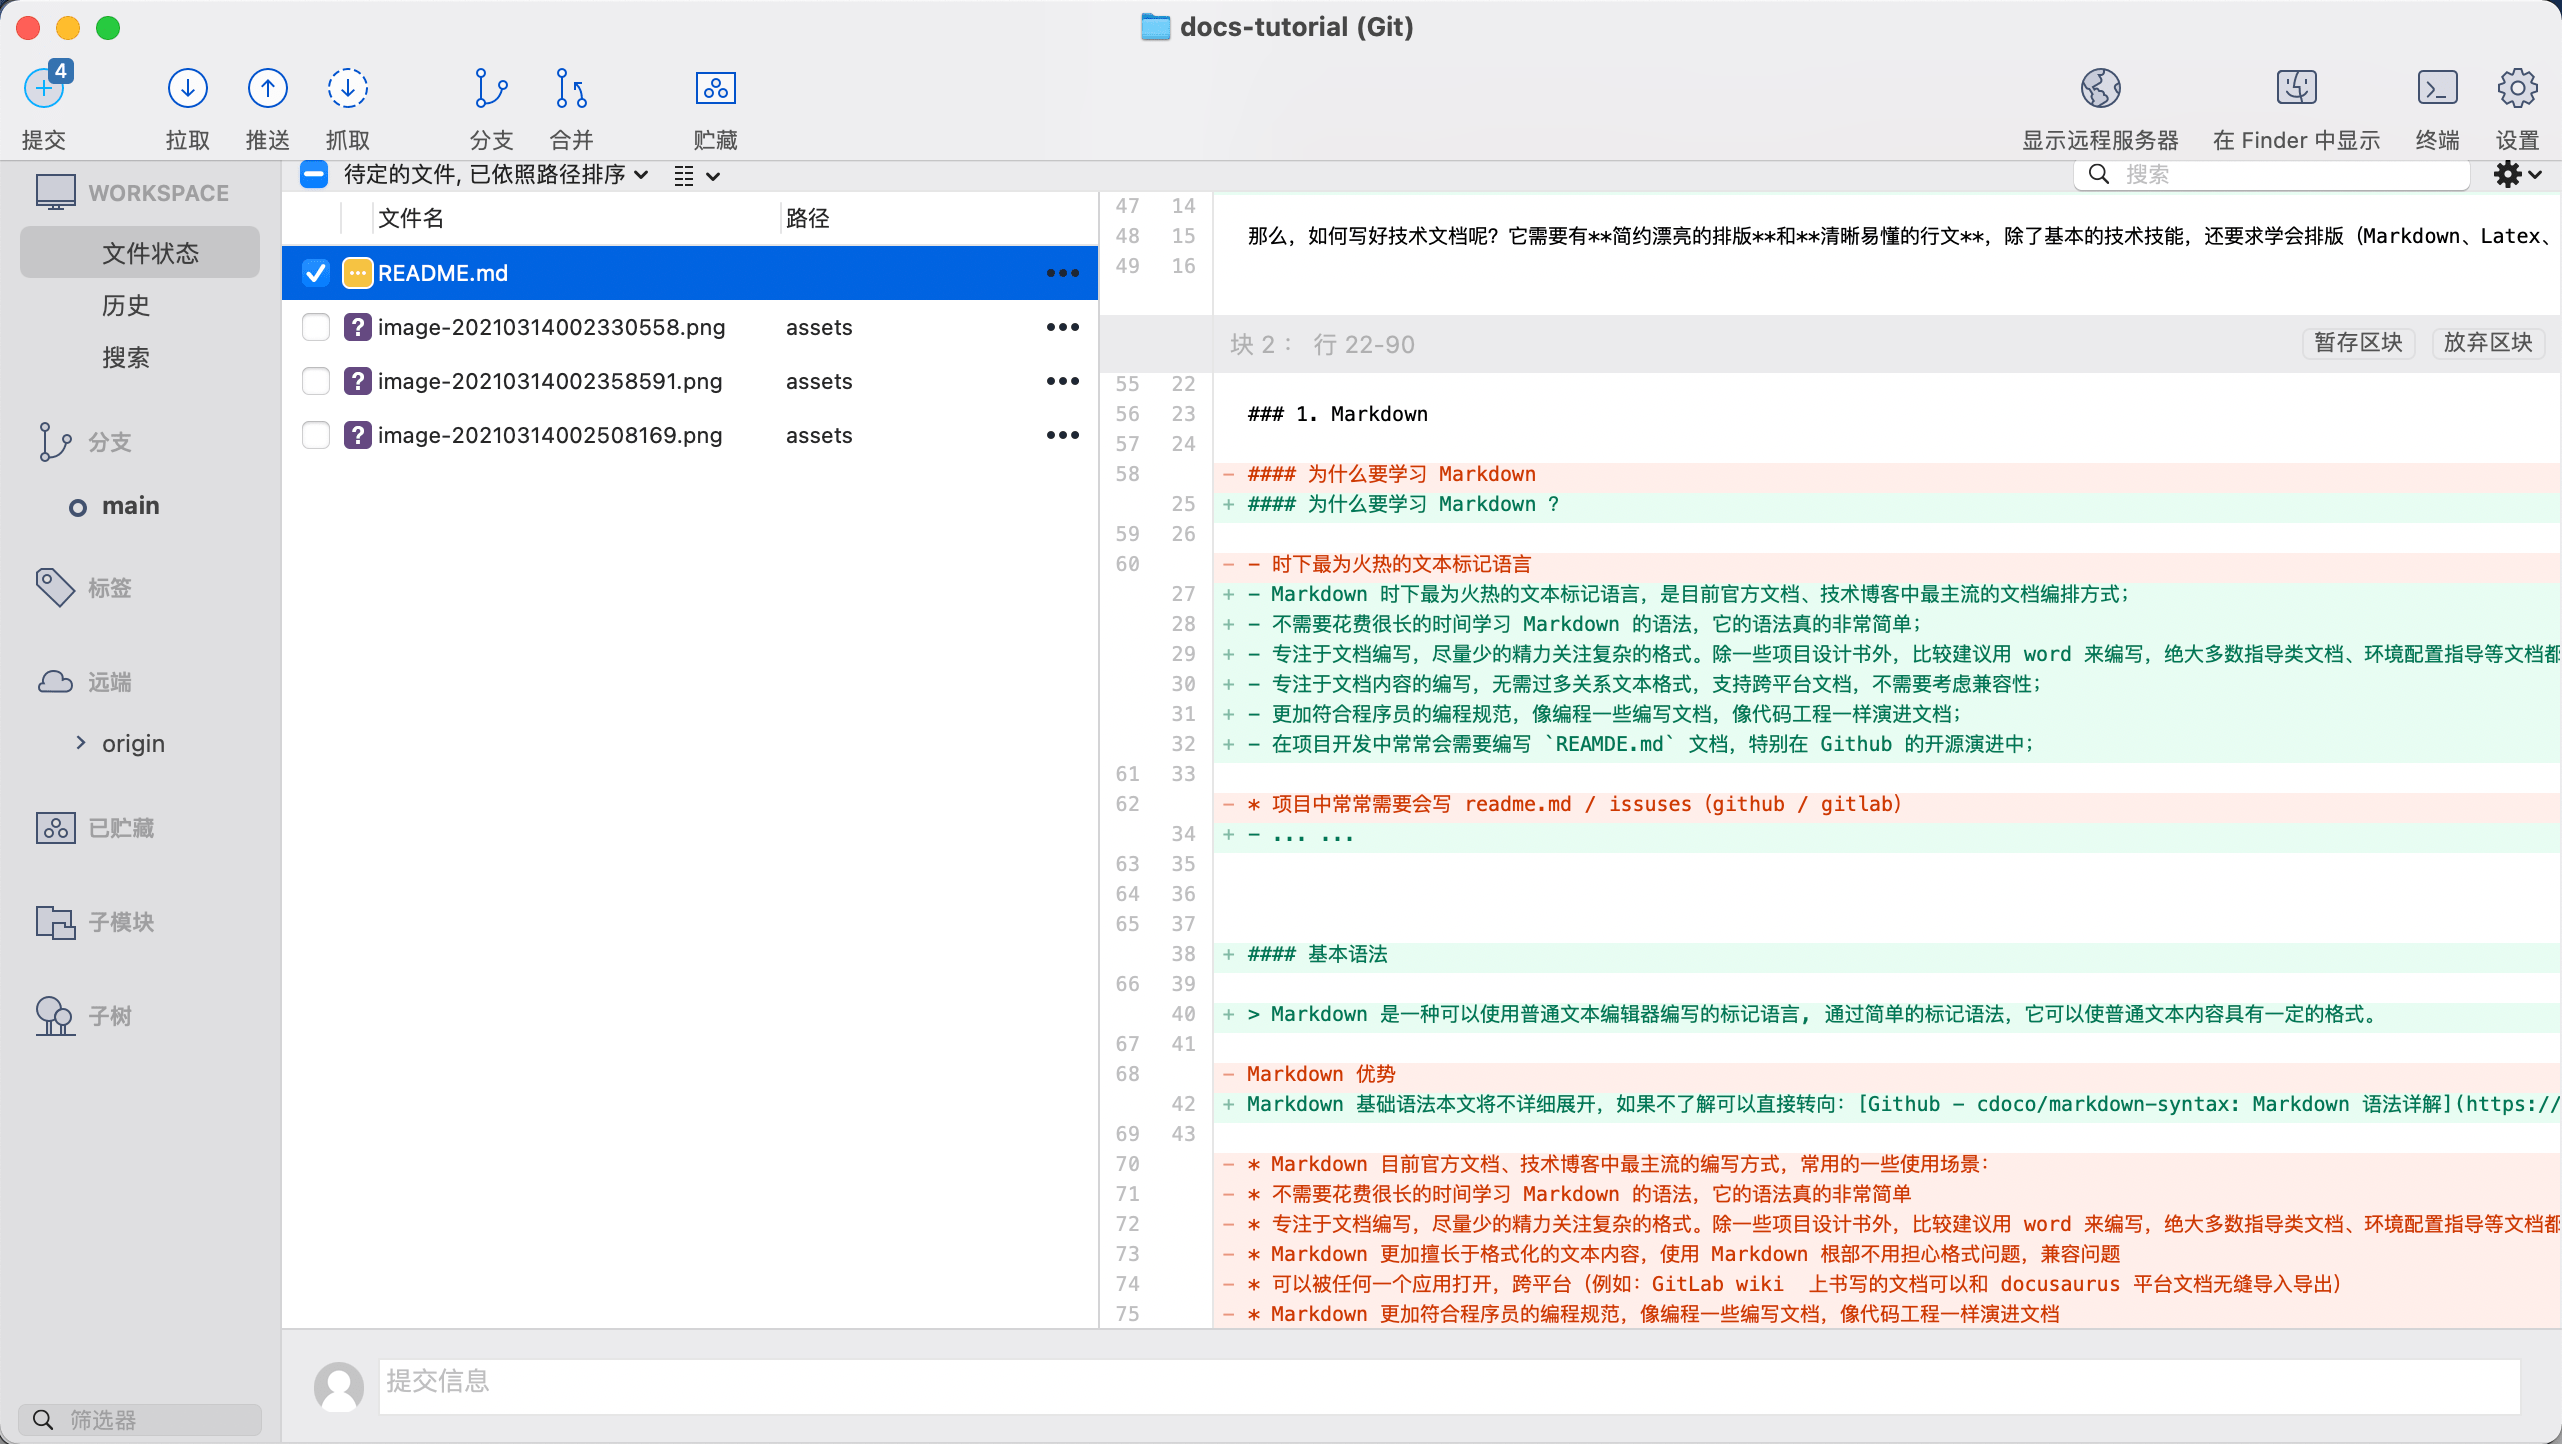Viewport: 2562px width, 1444px height.
Task: Check the image-20210314002508169.png checkbox
Action: (x=316, y=435)
